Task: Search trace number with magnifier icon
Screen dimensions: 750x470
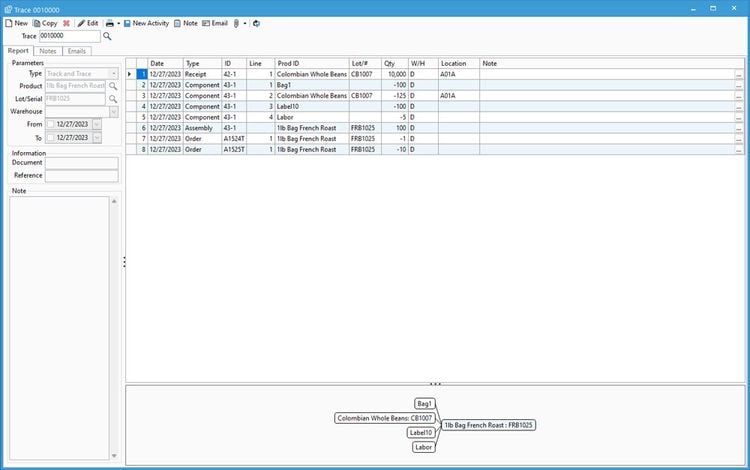Action: click(107, 36)
